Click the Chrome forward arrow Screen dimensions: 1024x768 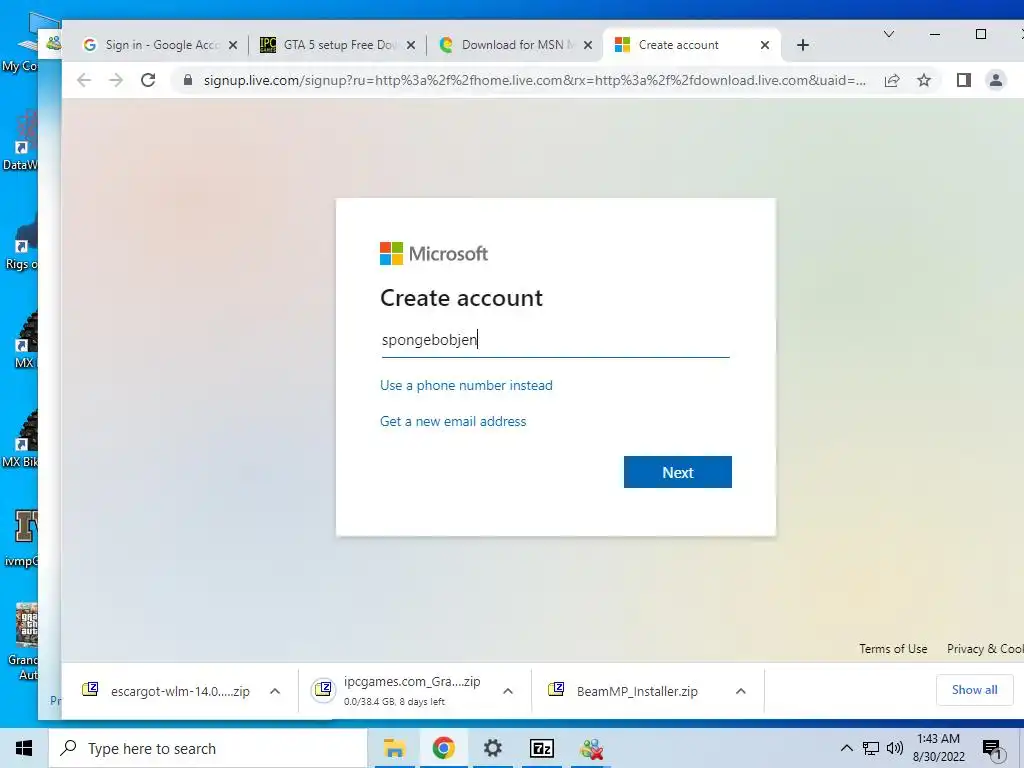tap(116, 80)
